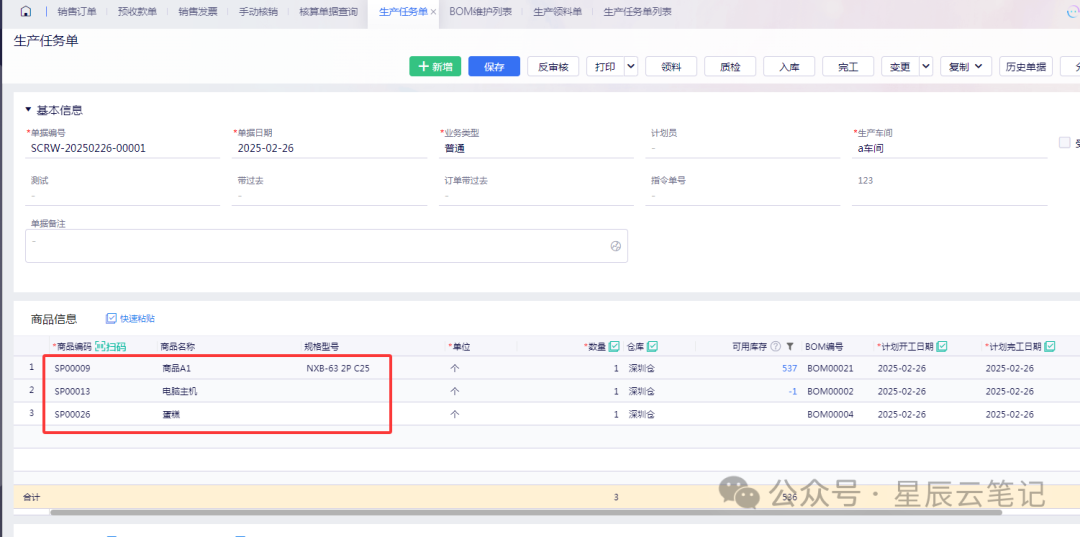
Task: Click the BOM00021 cell
Action: pos(830,368)
